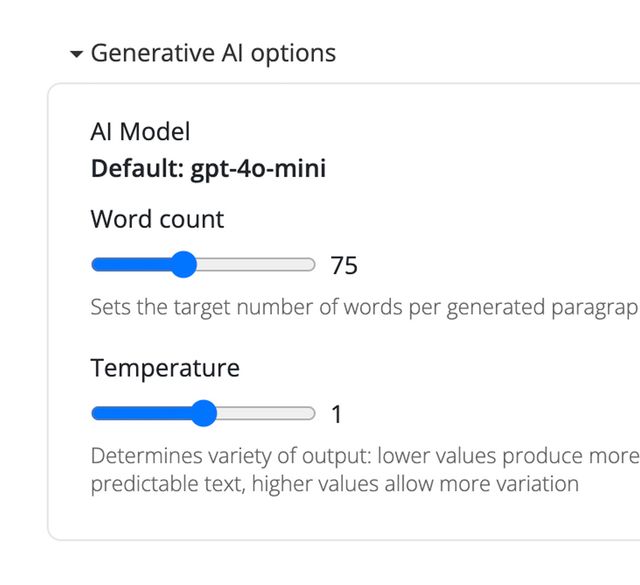Image resolution: width=640 pixels, height=585 pixels.
Task: Click the Word count value 75
Action: pyautogui.click(x=344, y=266)
